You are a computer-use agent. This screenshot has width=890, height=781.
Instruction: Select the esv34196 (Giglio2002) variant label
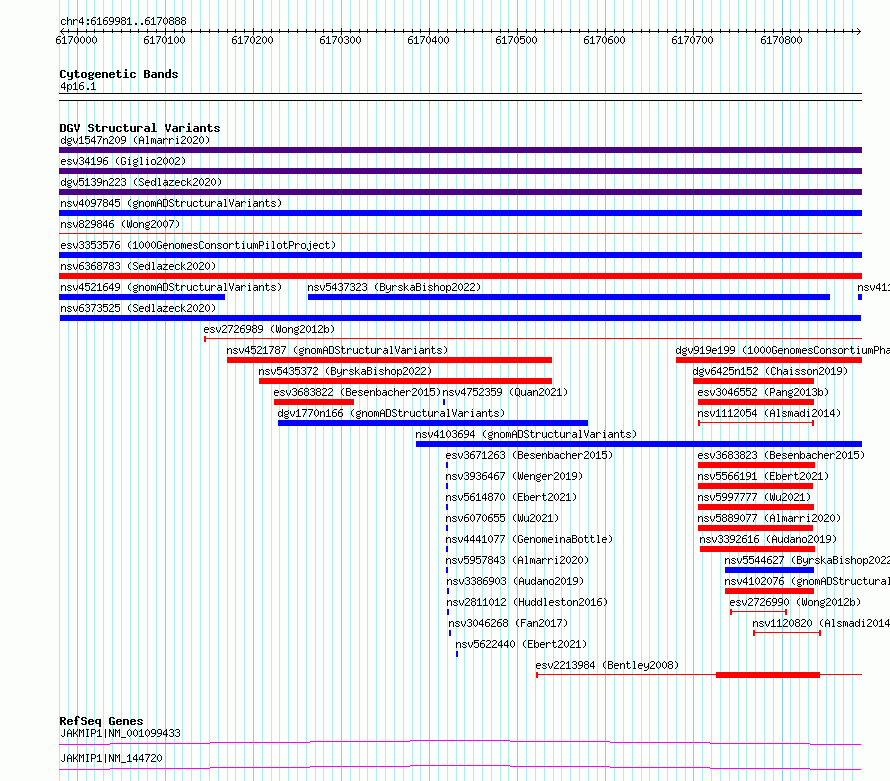click(x=123, y=161)
